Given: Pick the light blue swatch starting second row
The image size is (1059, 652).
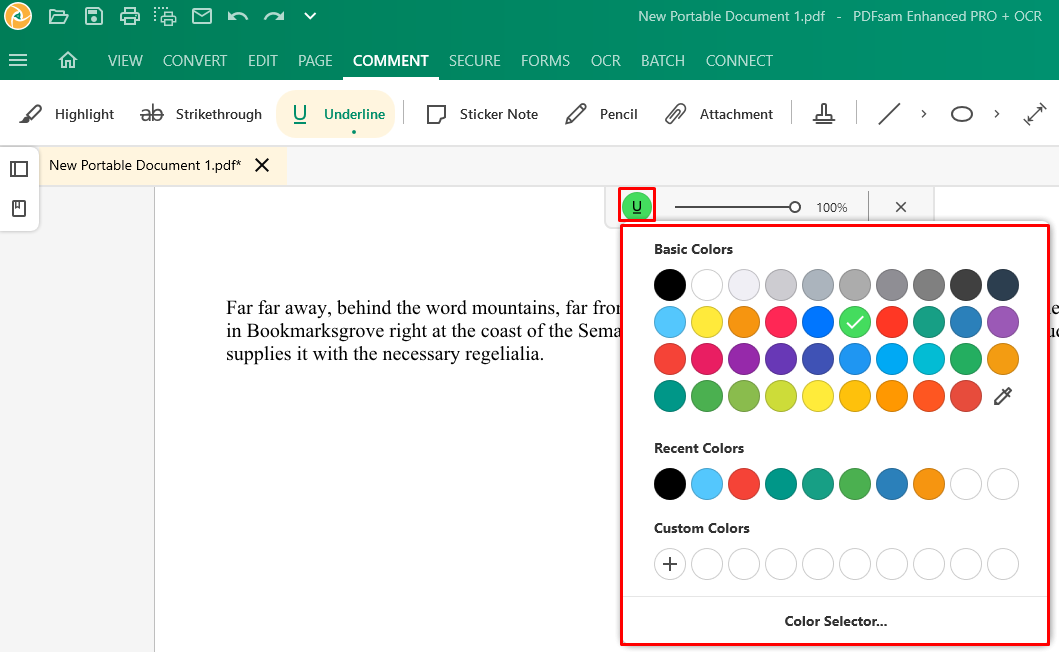Looking at the screenshot, I should [670, 322].
